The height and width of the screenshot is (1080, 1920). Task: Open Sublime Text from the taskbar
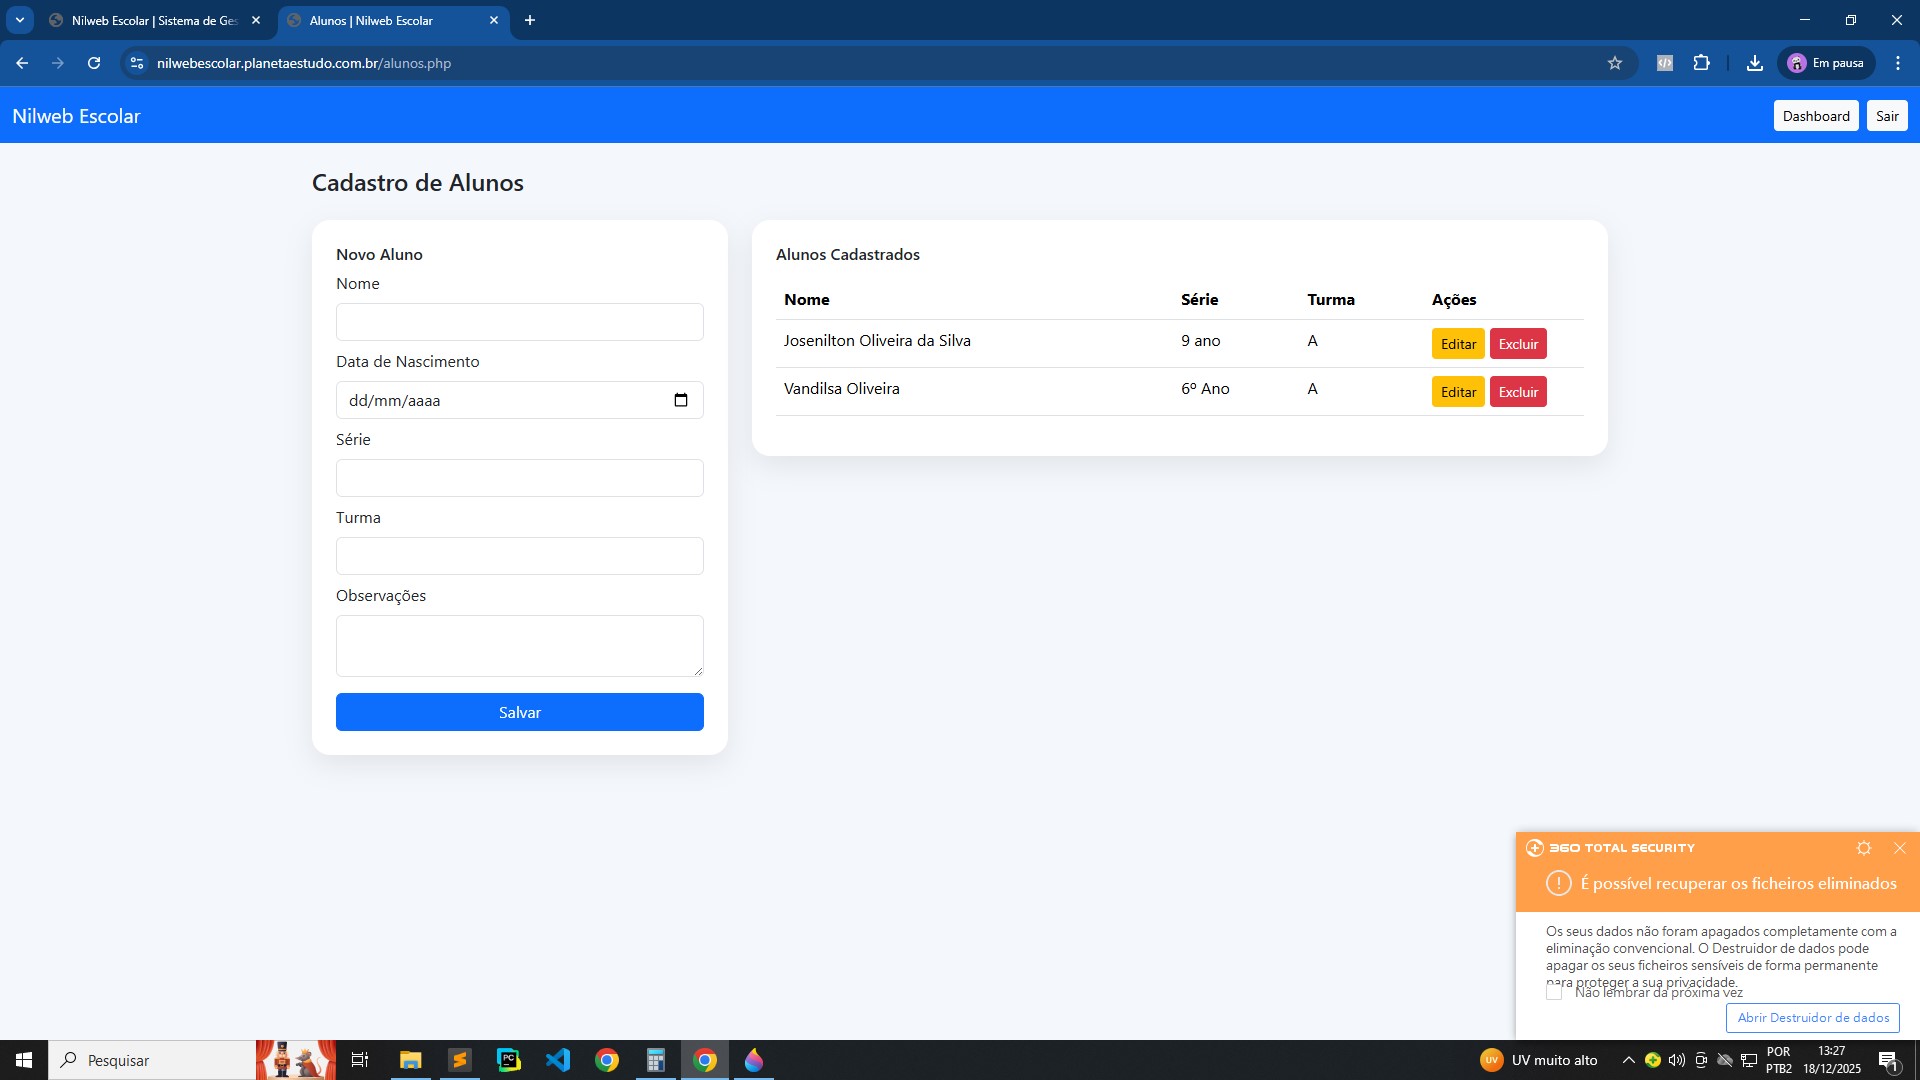point(460,1060)
